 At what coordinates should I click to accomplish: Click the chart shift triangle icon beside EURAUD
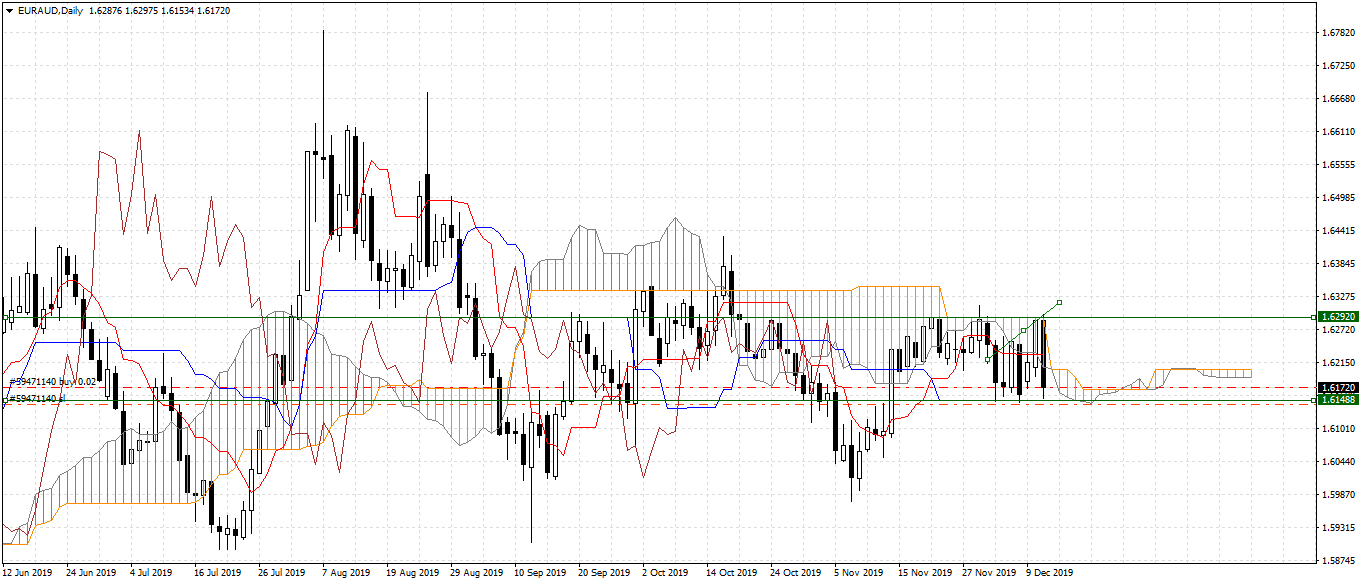pos(10,10)
